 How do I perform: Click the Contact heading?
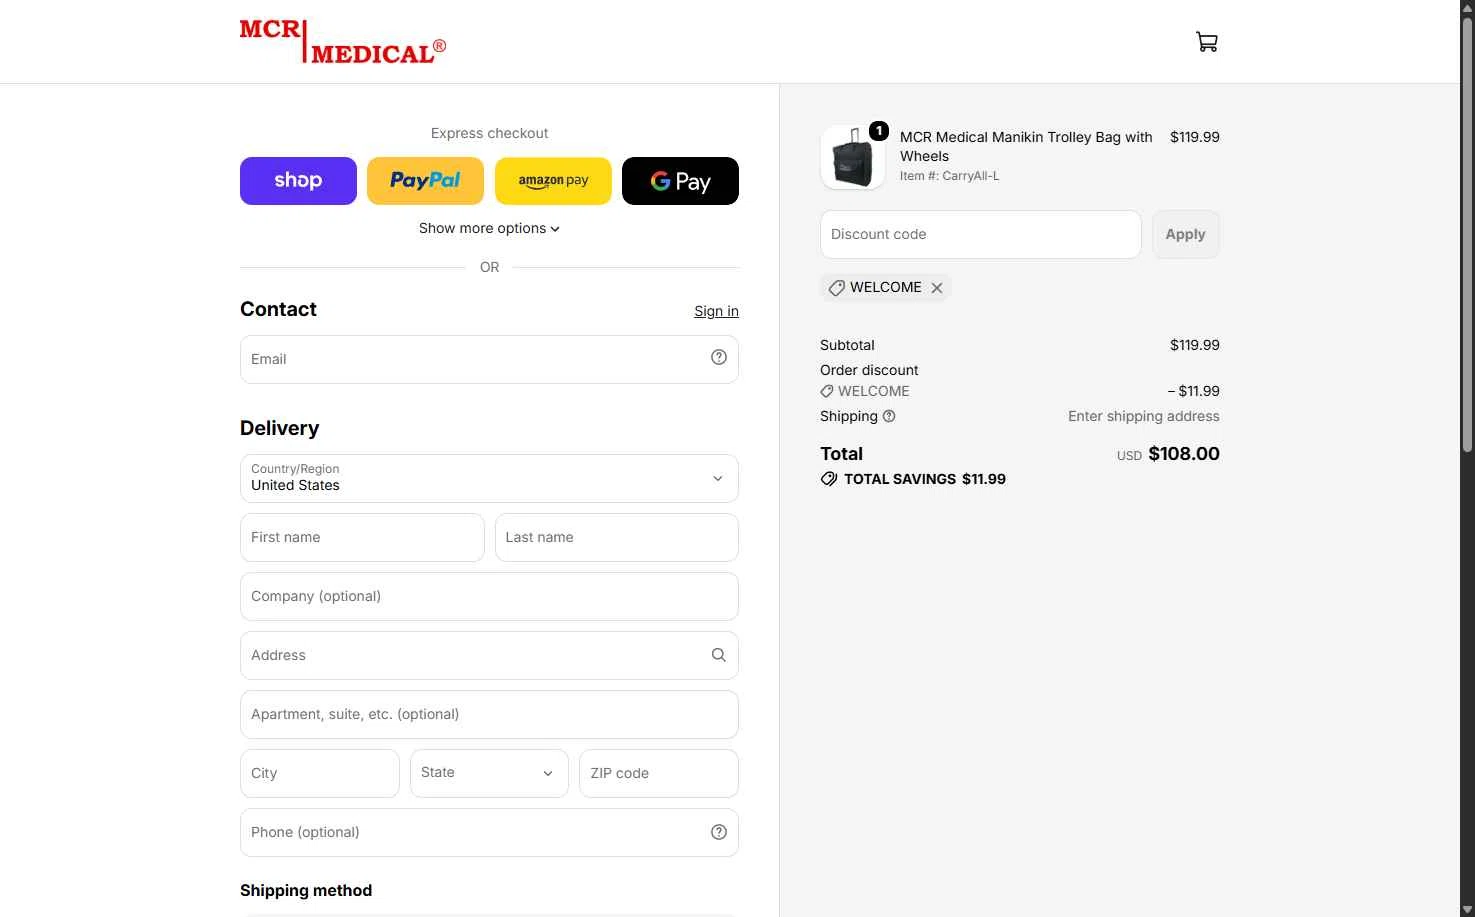click(278, 309)
